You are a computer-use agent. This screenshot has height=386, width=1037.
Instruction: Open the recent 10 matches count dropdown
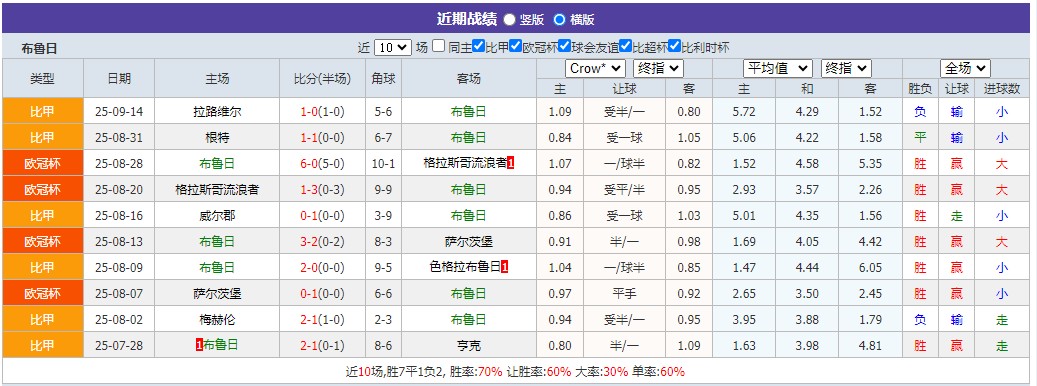coord(393,47)
